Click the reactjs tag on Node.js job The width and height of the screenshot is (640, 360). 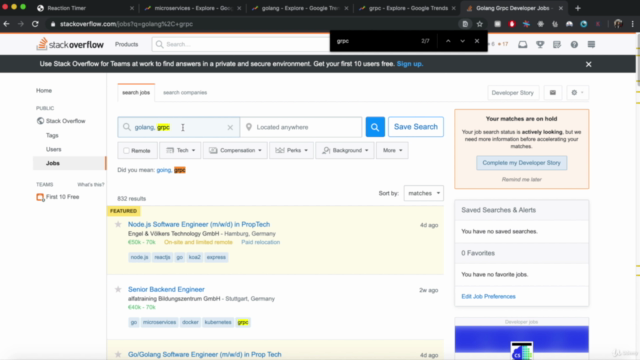pos(162,257)
